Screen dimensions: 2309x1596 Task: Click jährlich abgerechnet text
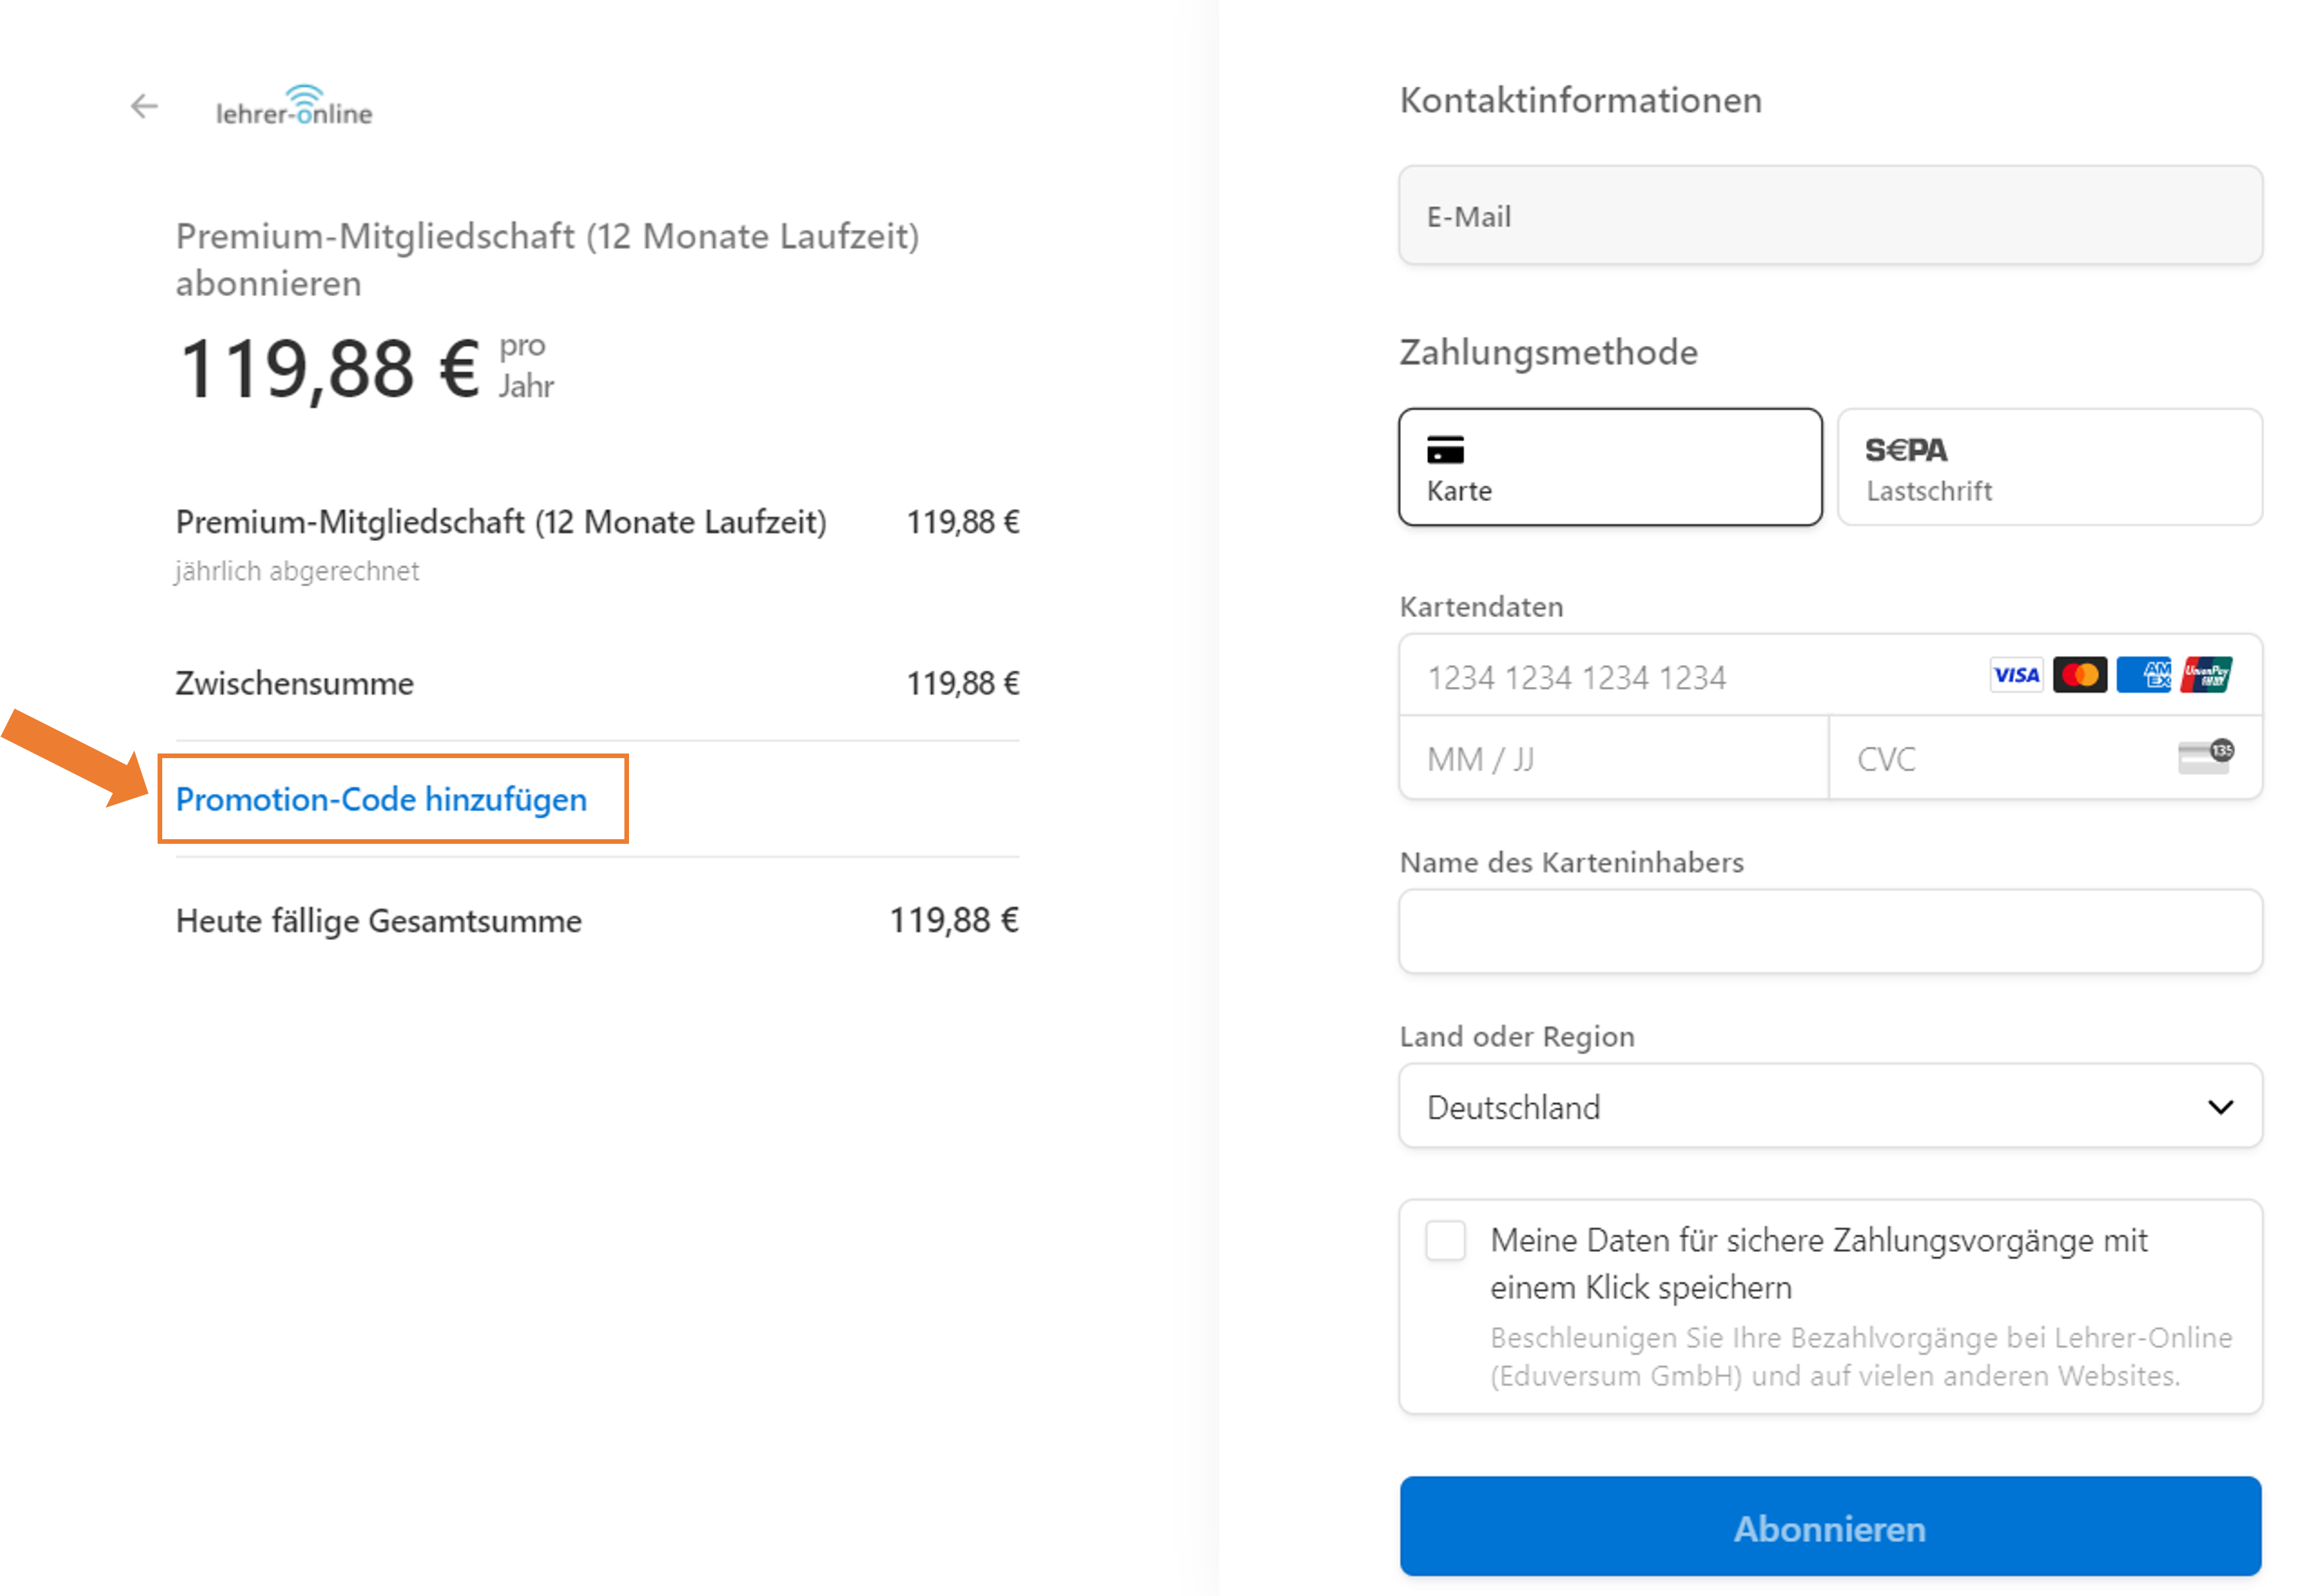pyautogui.click(x=297, y=571)
